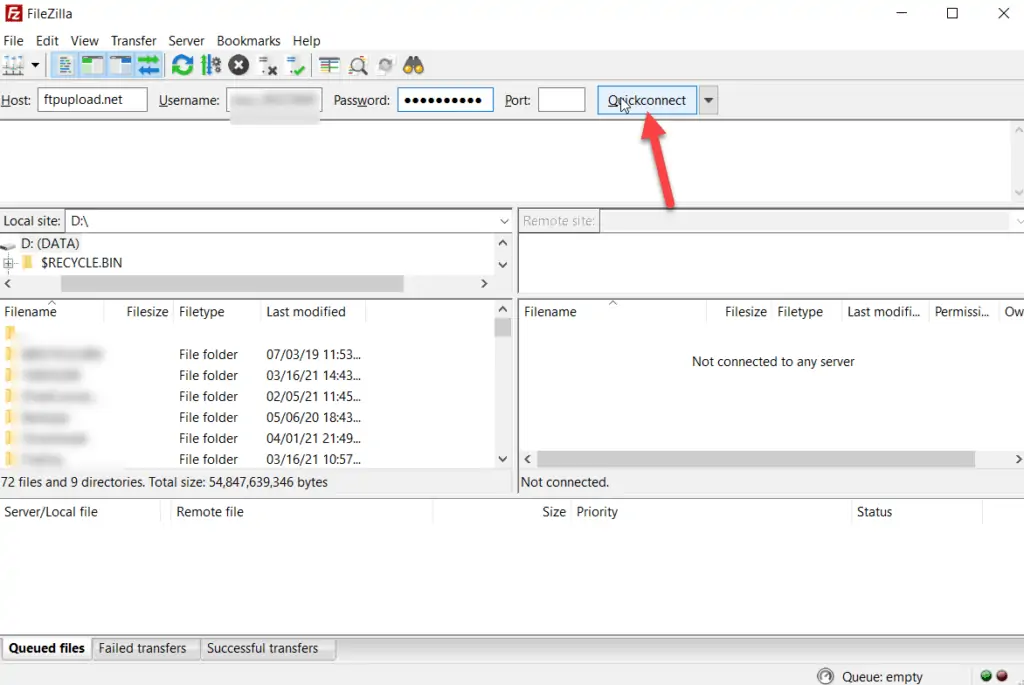The image size is (1024, 685).
Task: Toggle synchronized browsing icon
Action: [386, 65]
